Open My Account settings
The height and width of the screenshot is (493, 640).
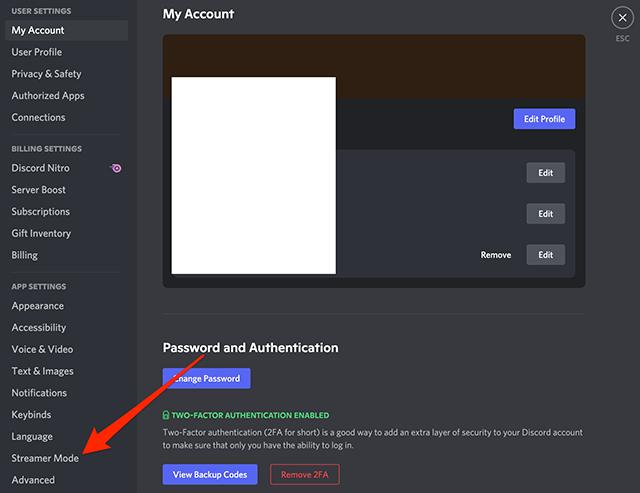[67, 30]
